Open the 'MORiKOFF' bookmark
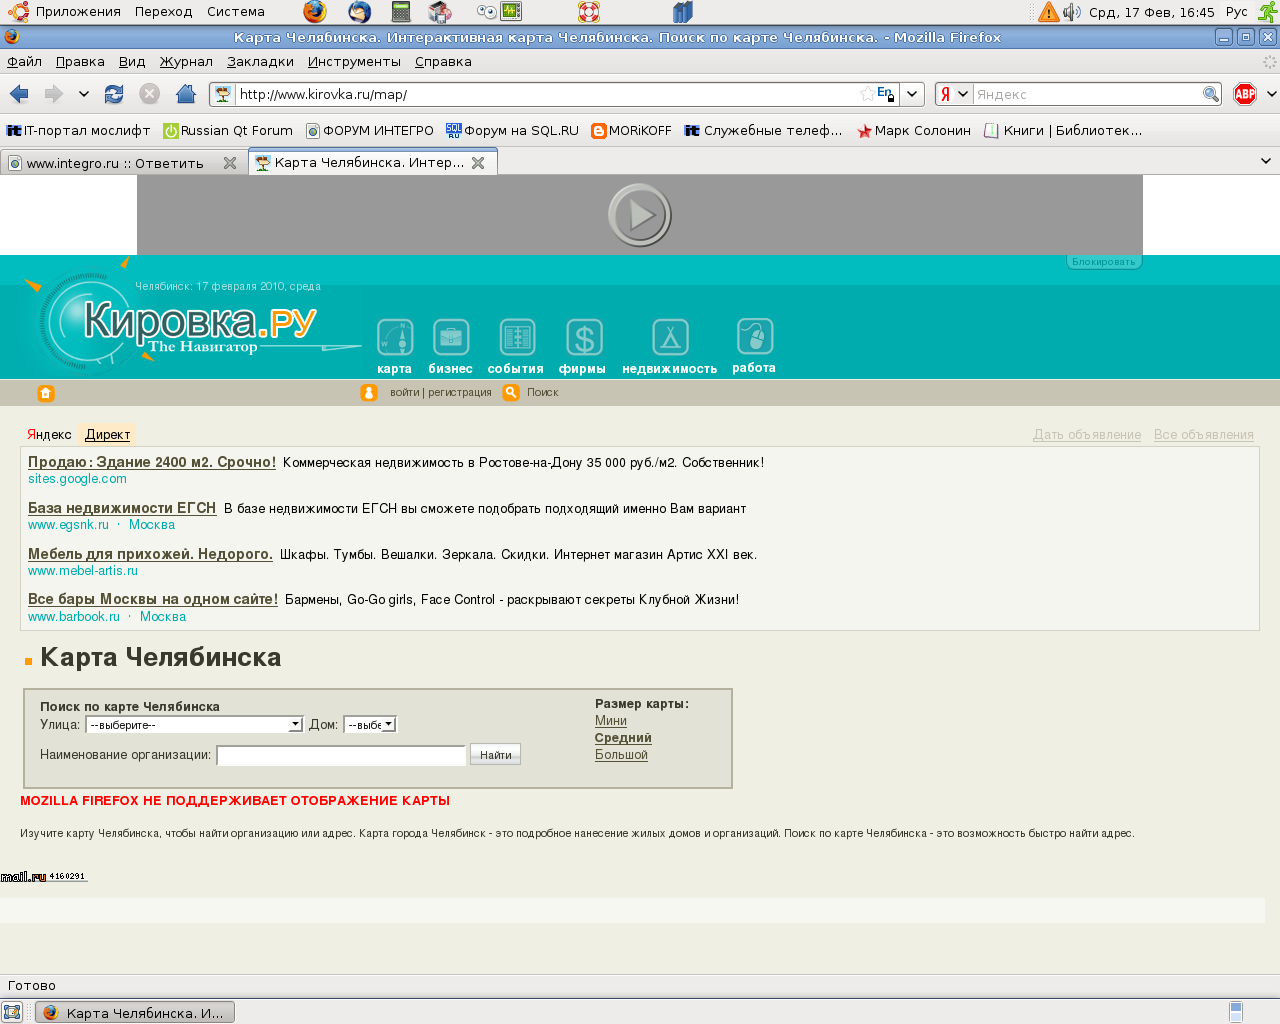 pos(631,131)
